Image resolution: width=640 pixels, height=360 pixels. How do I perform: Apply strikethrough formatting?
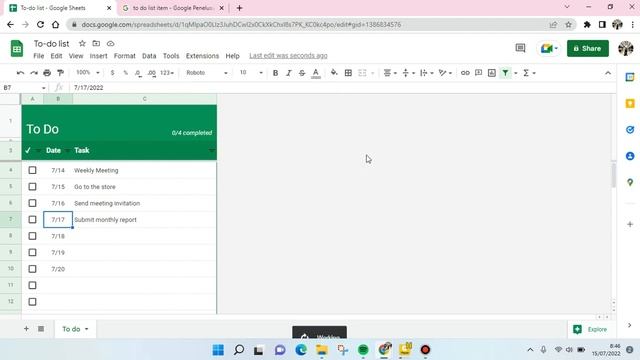[x=302, y=73]
